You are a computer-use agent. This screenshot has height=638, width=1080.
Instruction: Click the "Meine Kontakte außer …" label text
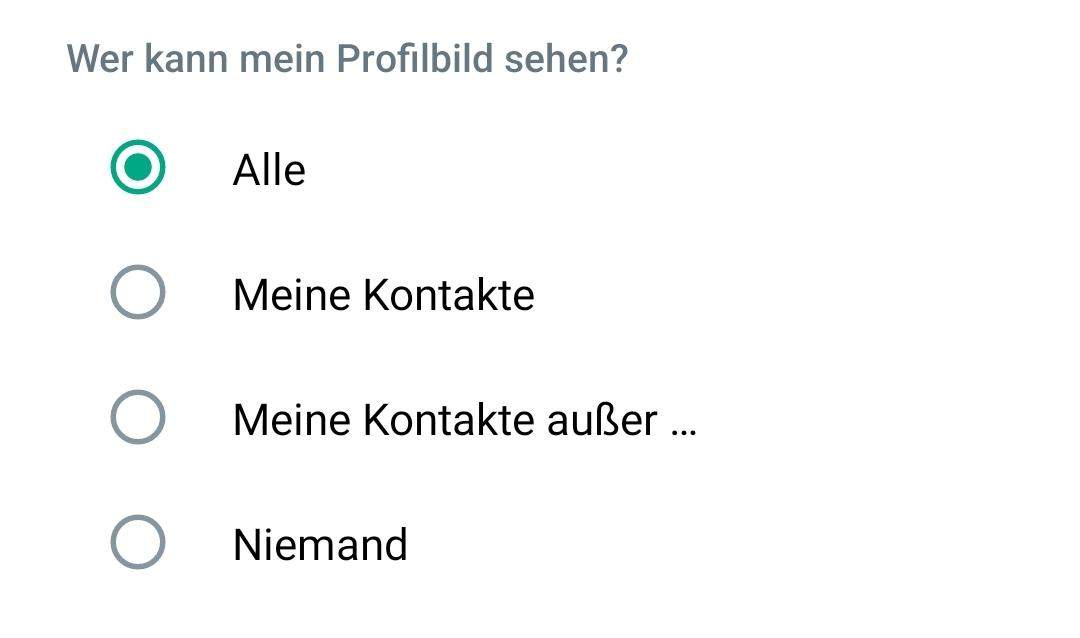tap(463, 420)
